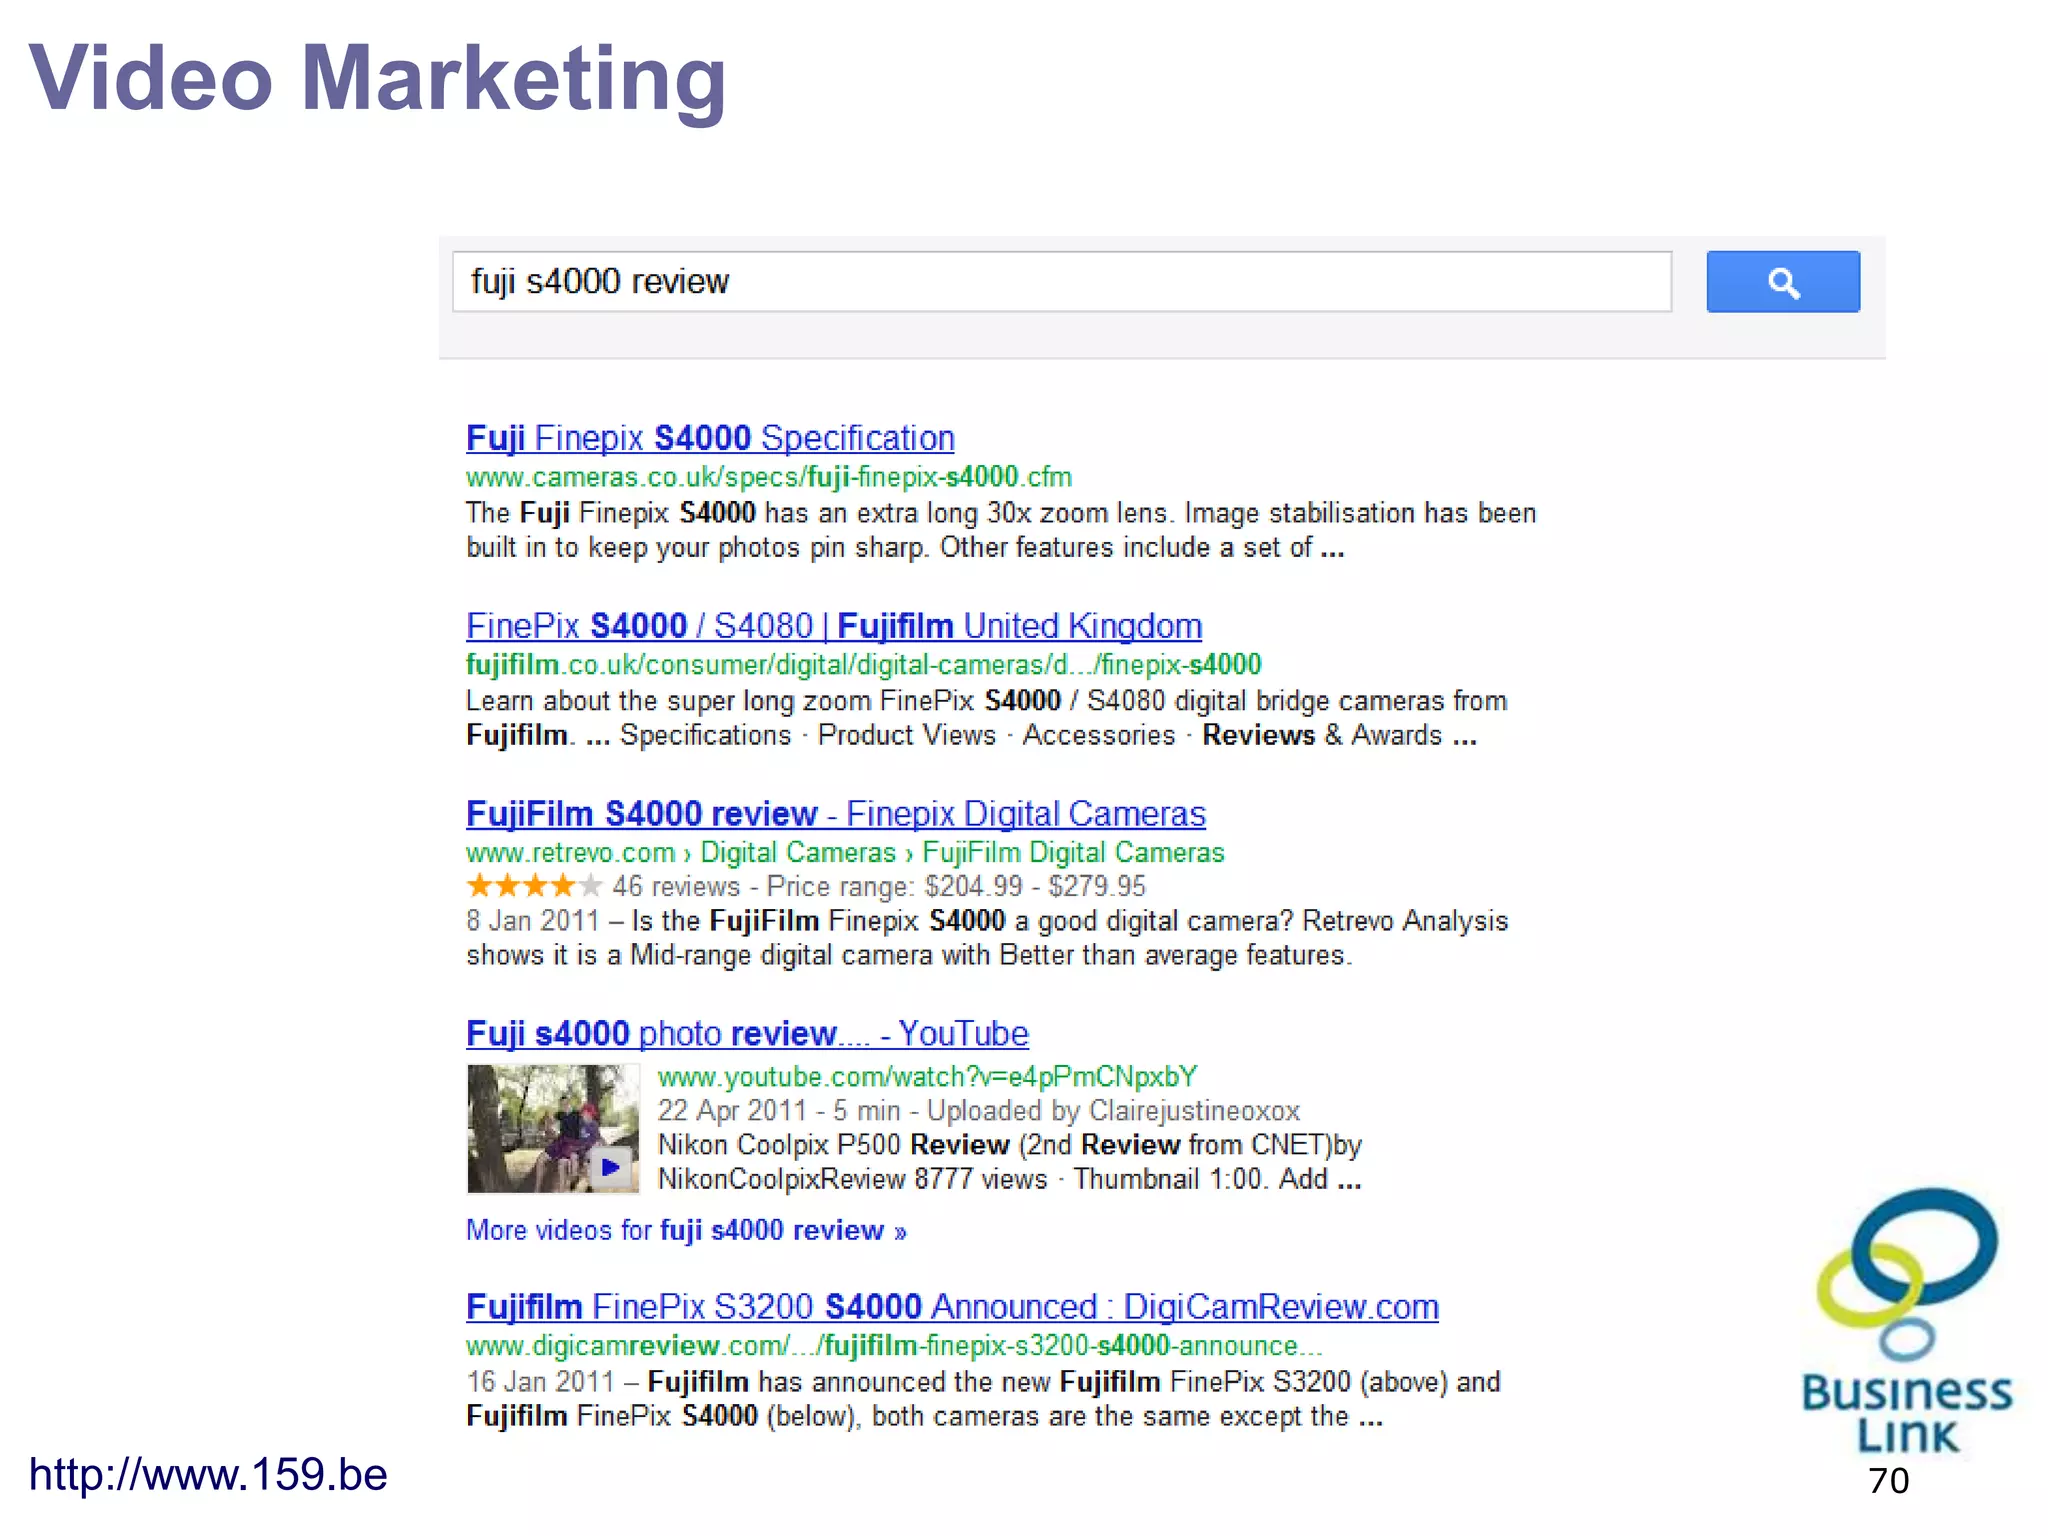Click the star rating of the retrevo result
Screen dimensions: 2048x1536
(534, 886)
